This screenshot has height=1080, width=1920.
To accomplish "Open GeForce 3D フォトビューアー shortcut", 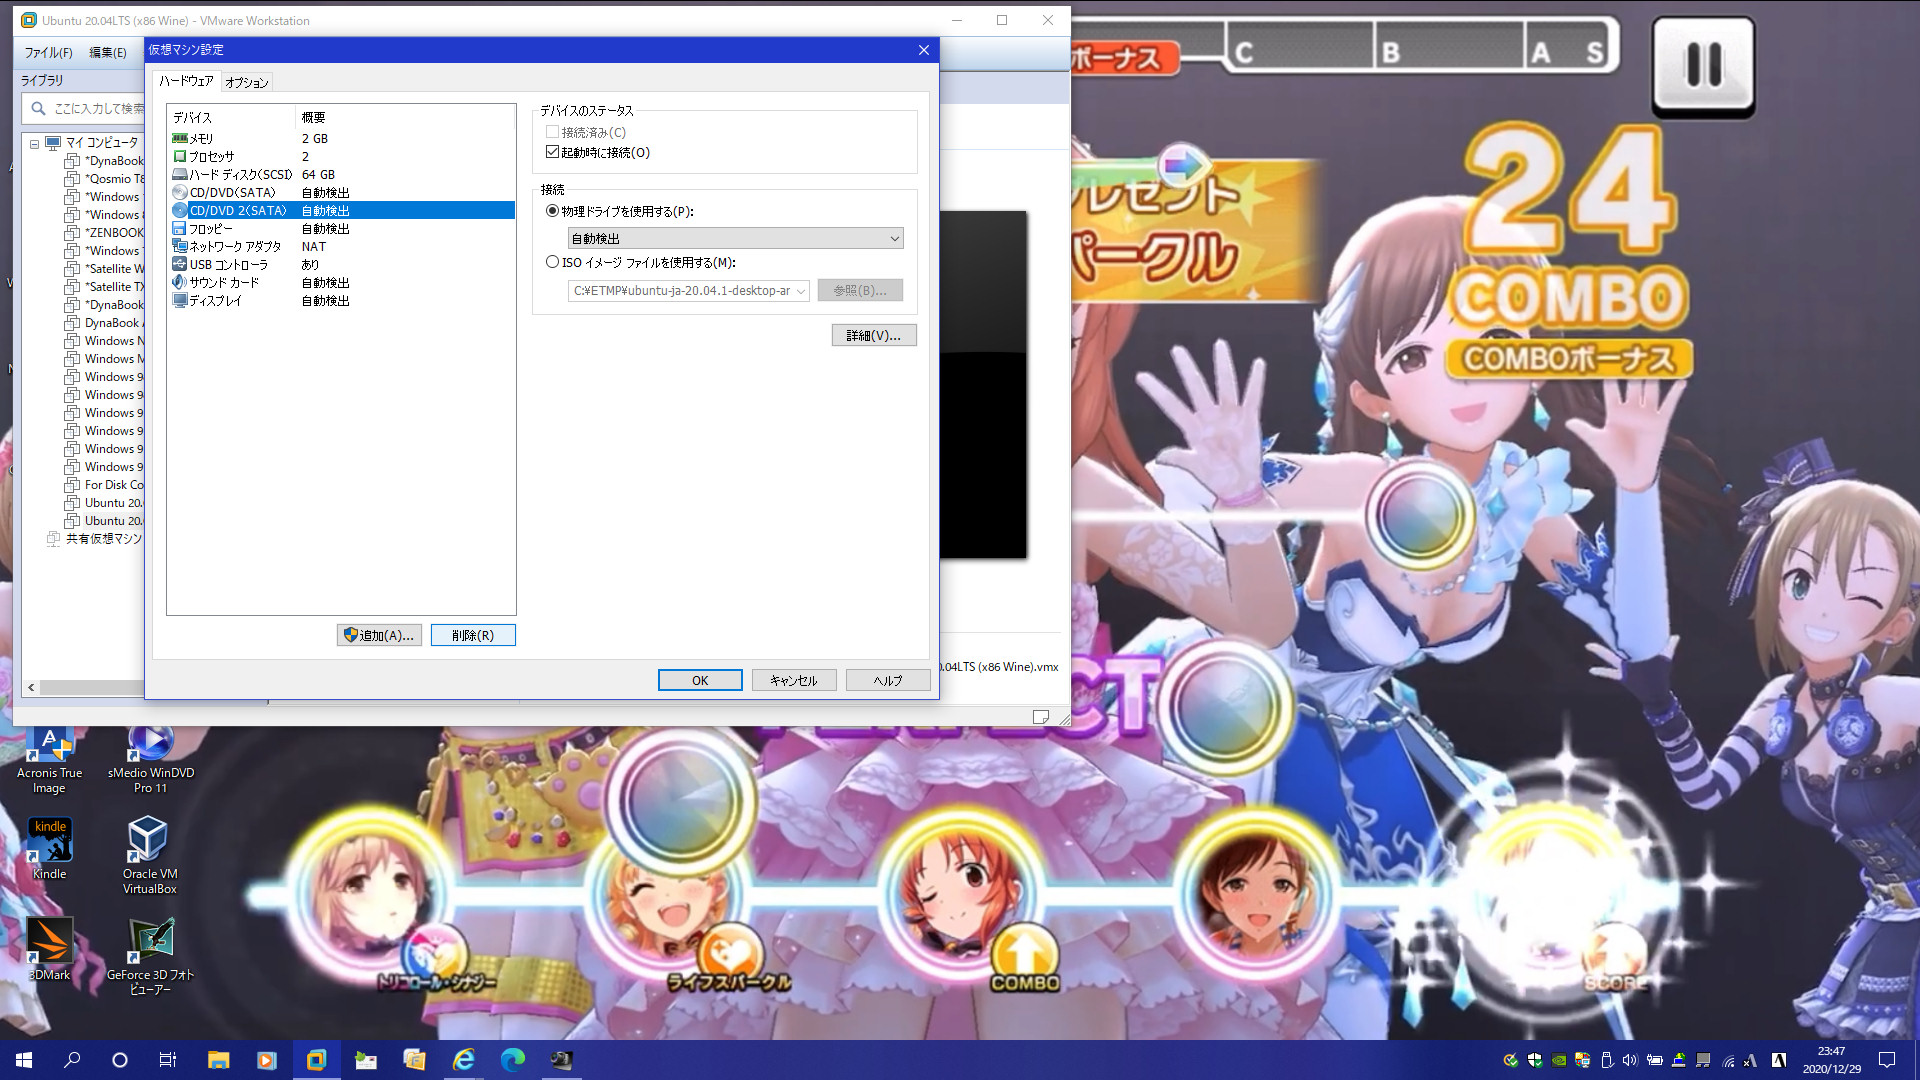I will pyautogui.click(x=150, y=956).
